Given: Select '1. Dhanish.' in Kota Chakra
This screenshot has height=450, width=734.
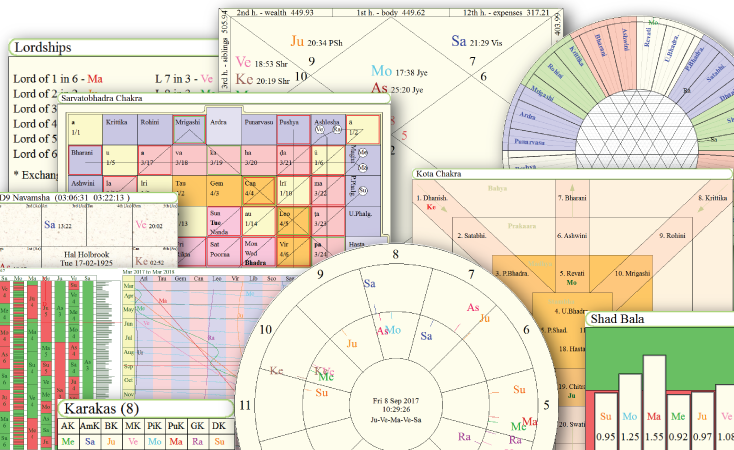Looking at the screenshot, I should [432, 198].
